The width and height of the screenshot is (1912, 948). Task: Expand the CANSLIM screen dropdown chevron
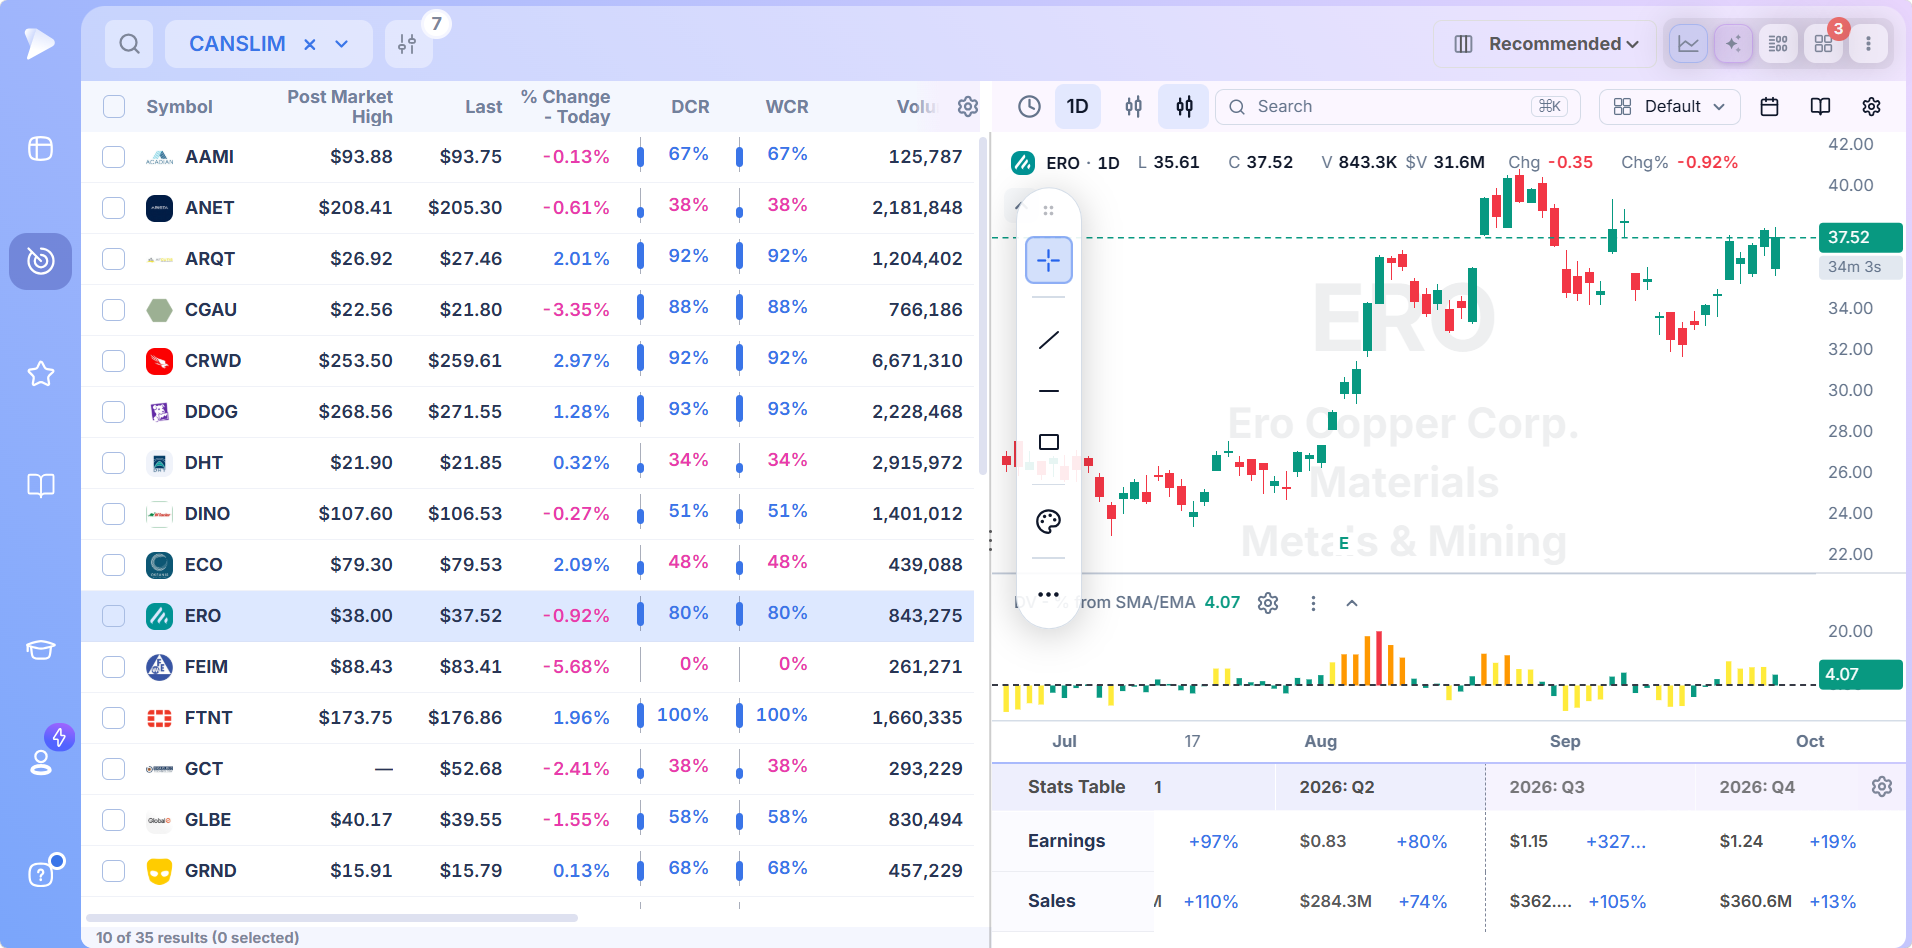point(342,44)
